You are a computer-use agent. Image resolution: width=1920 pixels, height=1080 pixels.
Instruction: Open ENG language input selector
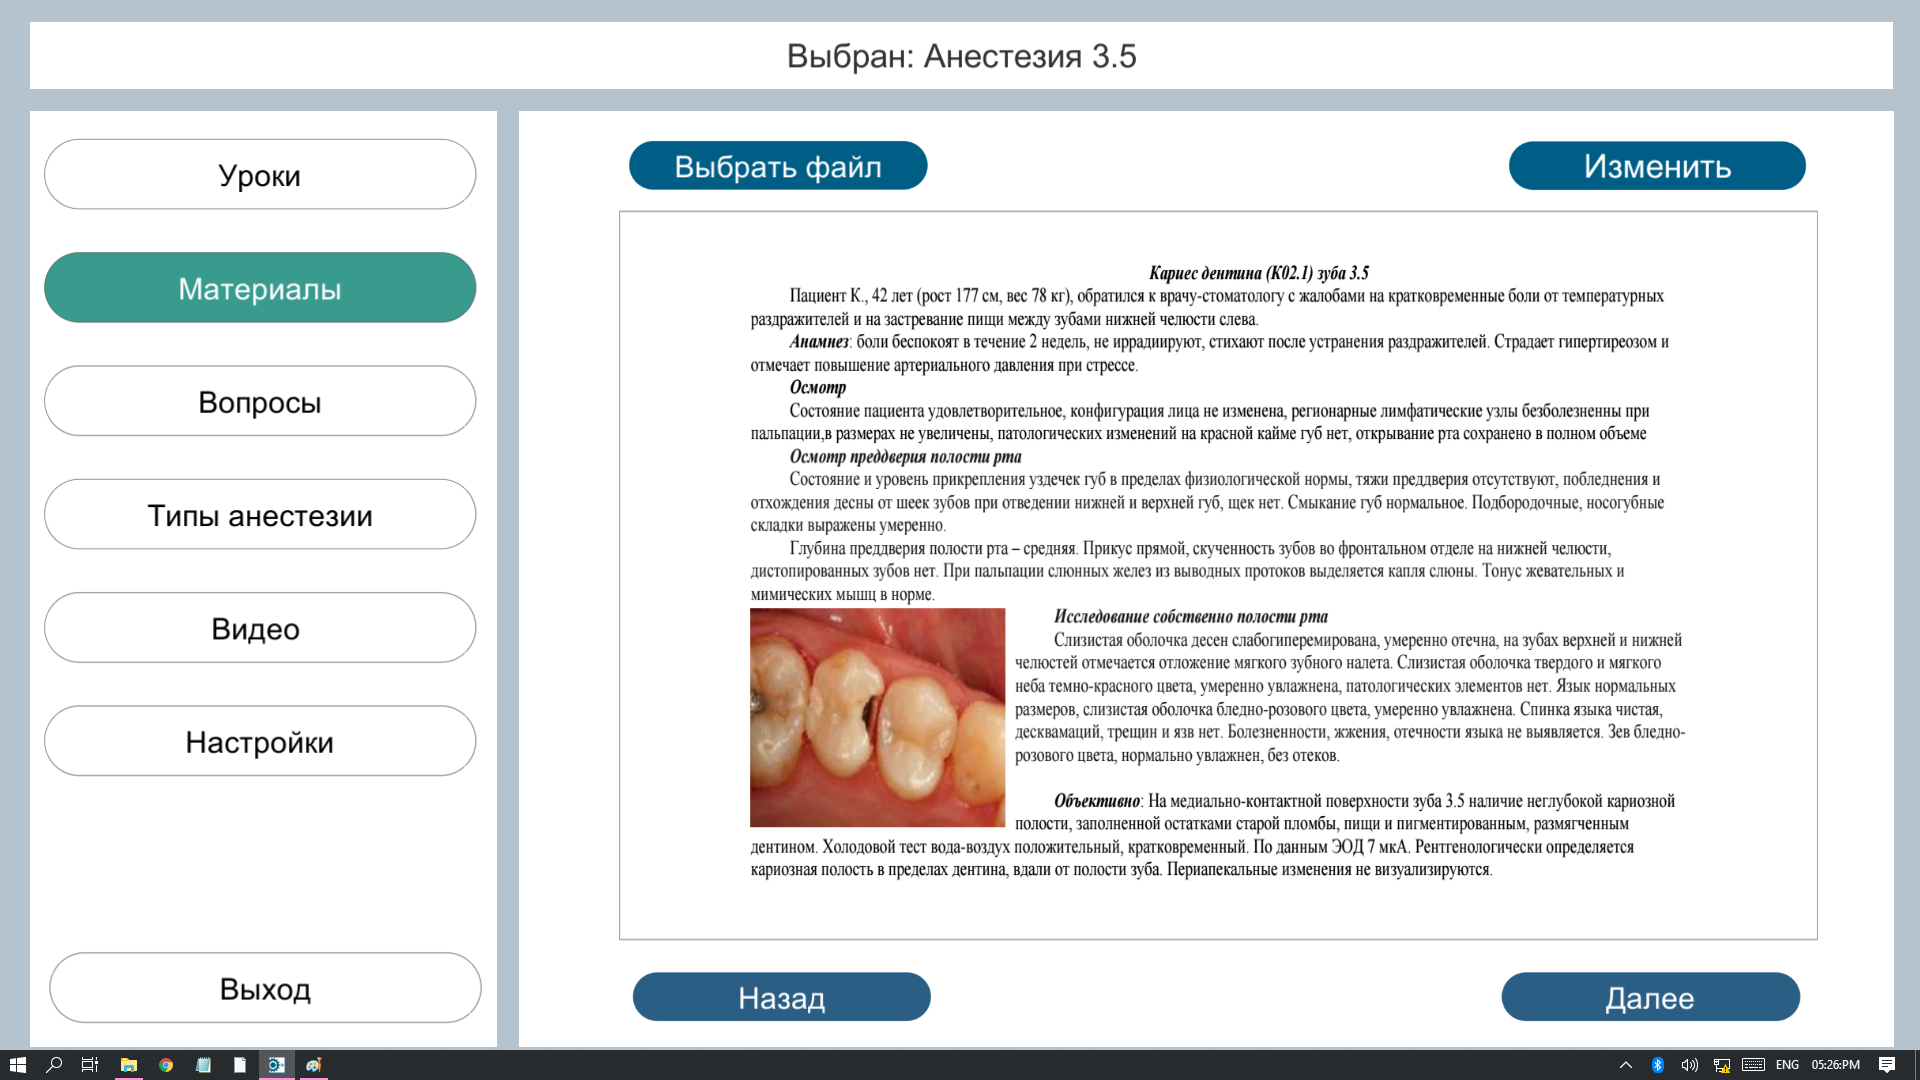coord(1787,1065)
